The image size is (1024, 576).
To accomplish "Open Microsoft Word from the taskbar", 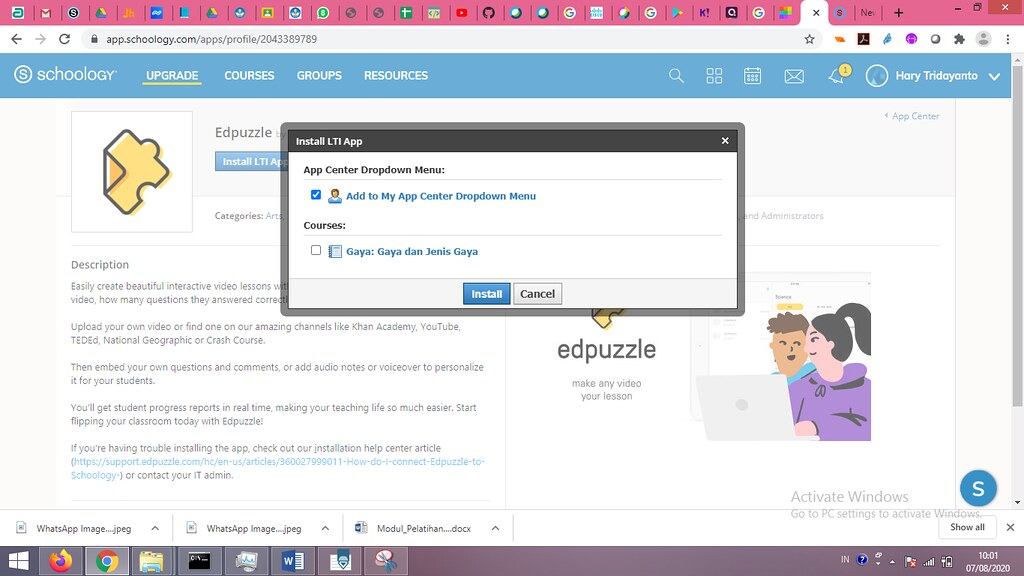I will pyautogui.click(x=293, y=561).
